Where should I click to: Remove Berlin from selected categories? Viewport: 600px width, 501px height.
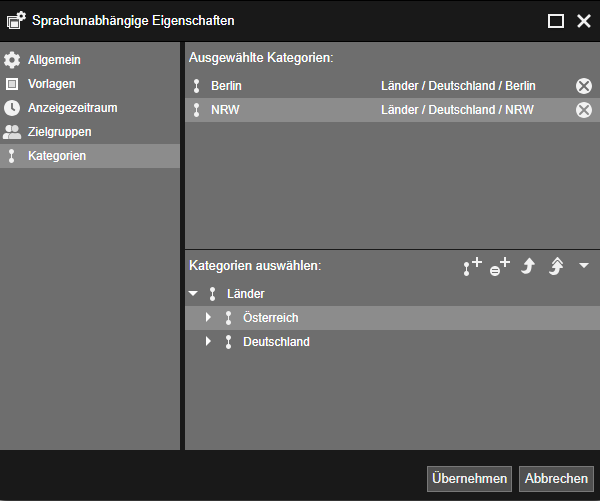pos(584,86)
